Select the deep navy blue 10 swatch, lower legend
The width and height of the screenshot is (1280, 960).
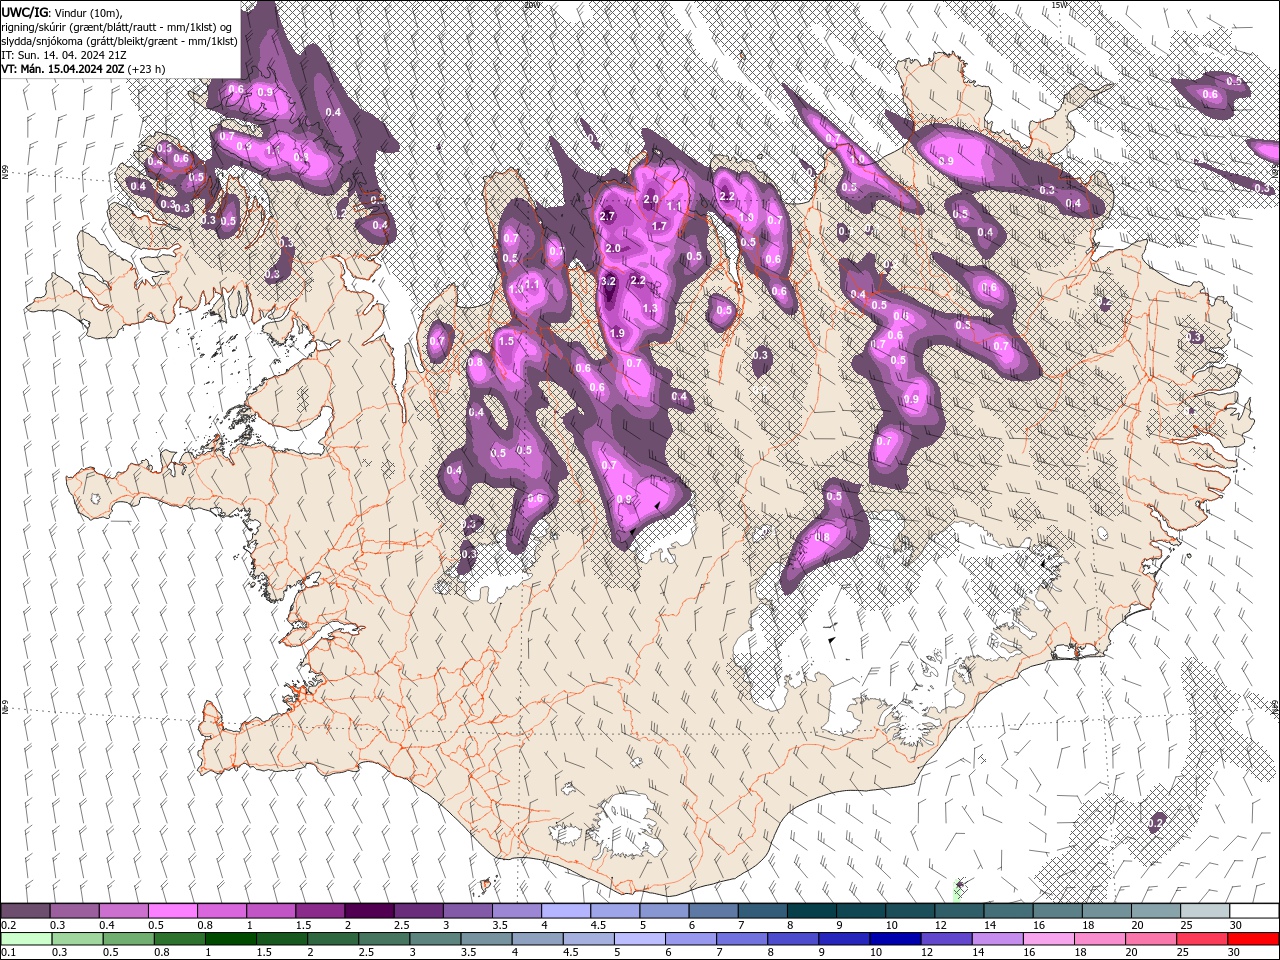896,938
